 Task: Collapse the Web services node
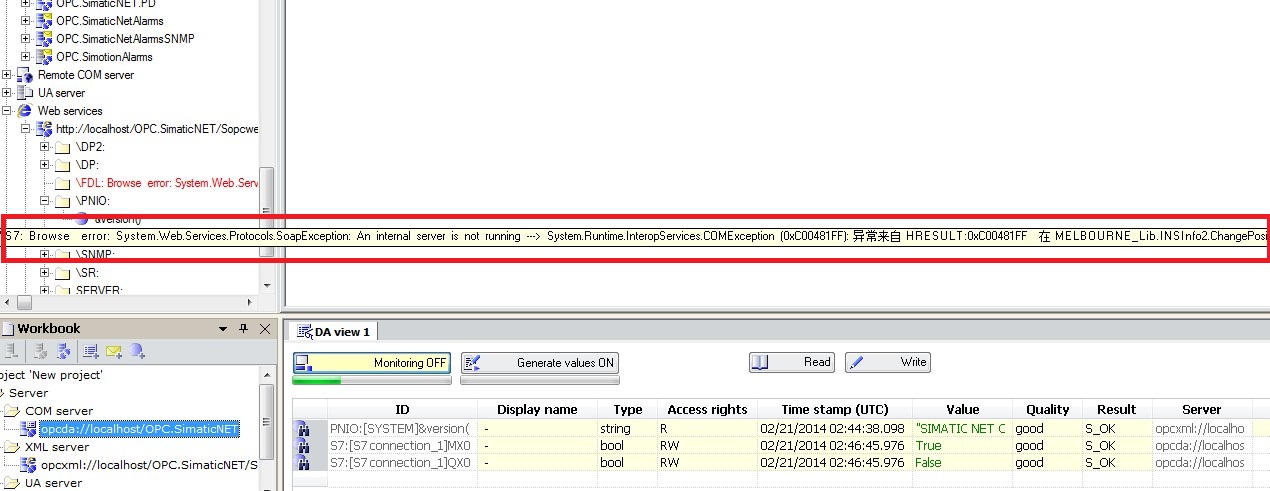click(7, 111)
